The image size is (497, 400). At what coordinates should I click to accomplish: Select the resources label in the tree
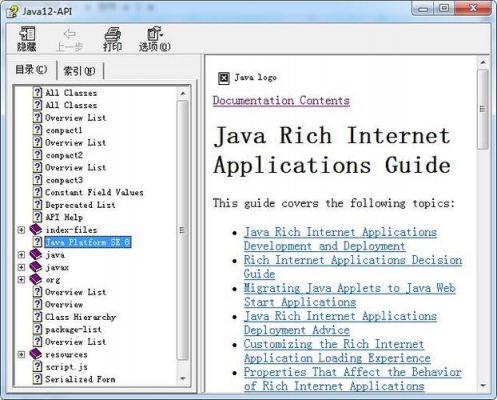[x=66, y=354]
